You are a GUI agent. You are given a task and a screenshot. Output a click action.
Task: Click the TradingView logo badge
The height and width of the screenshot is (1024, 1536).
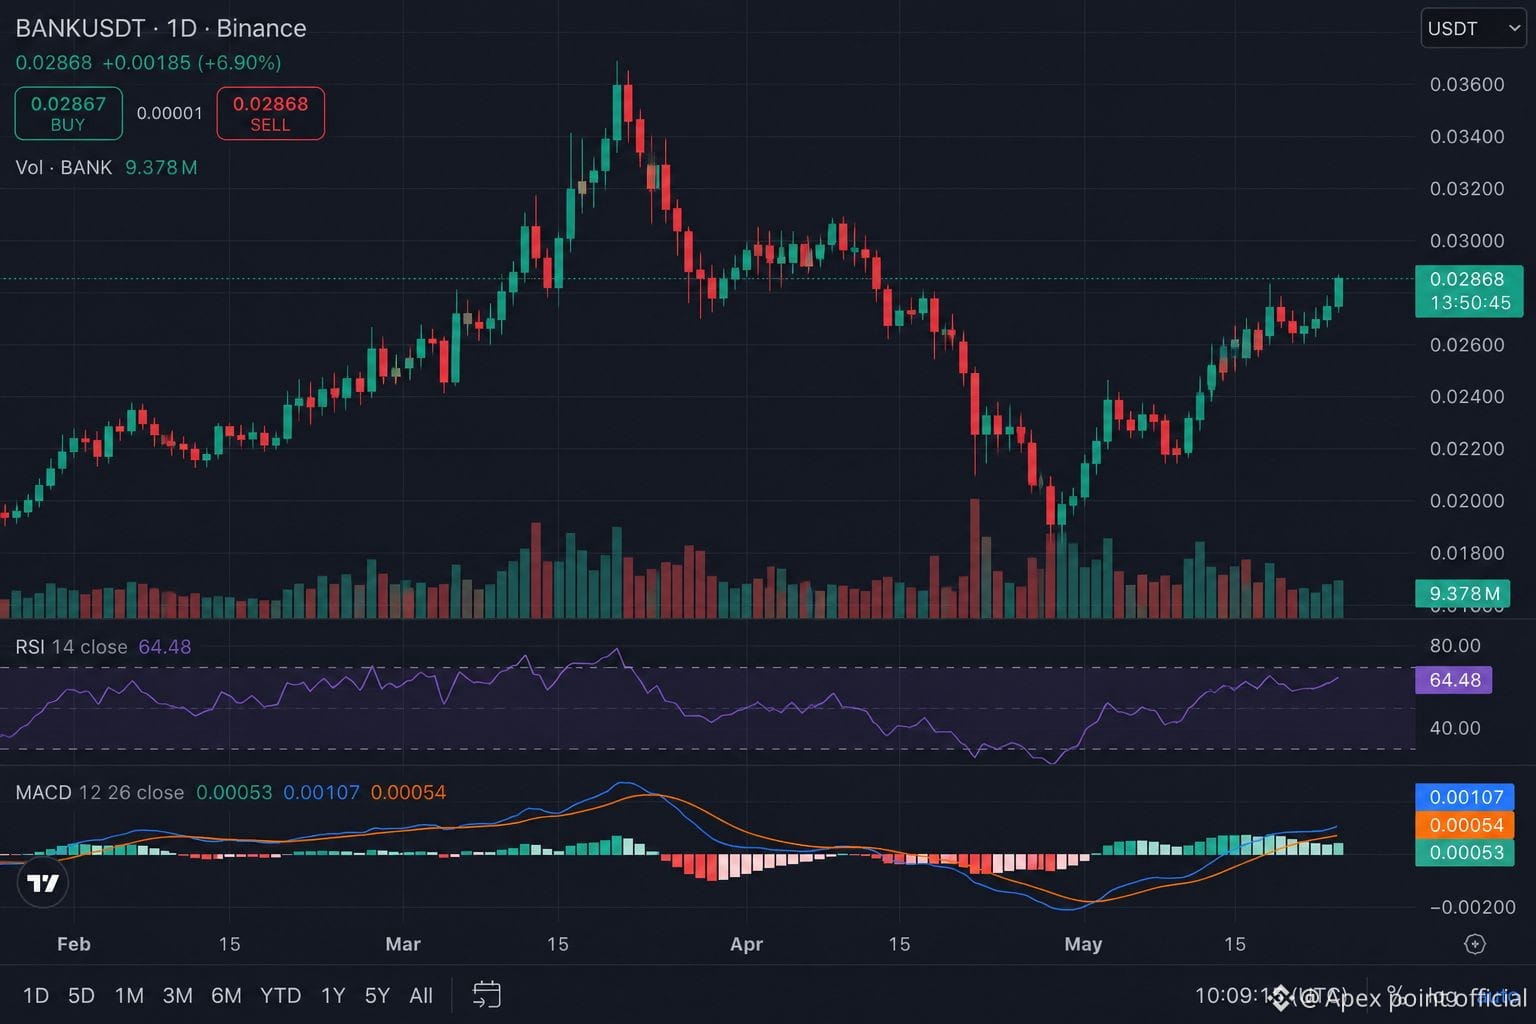point(43,882)
